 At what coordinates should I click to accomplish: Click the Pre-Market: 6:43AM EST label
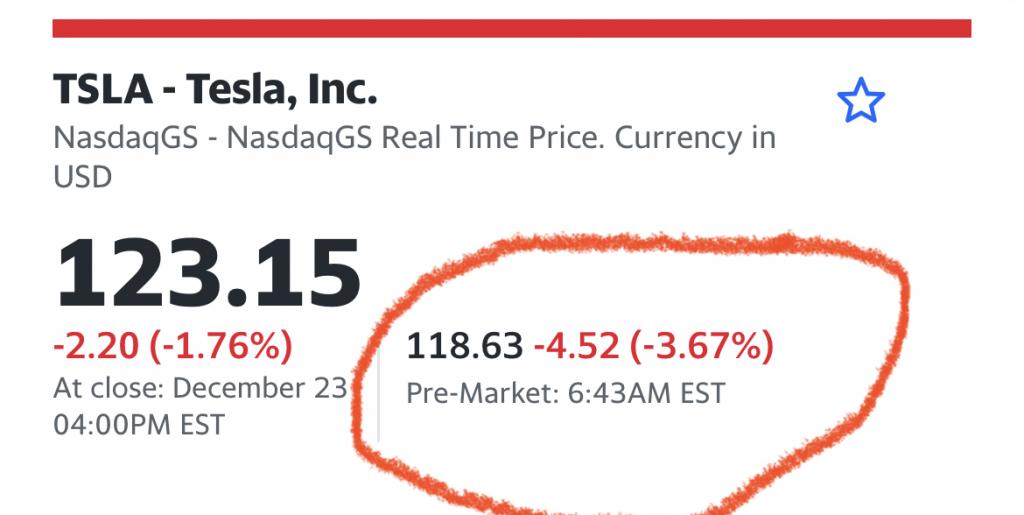566,394
